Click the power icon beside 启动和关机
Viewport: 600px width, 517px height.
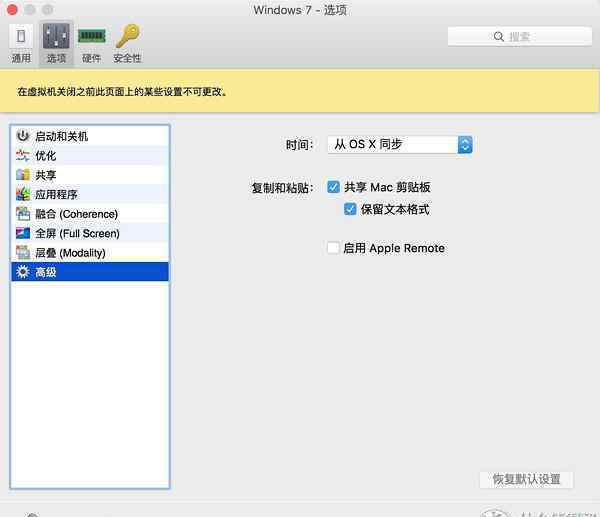23,136
